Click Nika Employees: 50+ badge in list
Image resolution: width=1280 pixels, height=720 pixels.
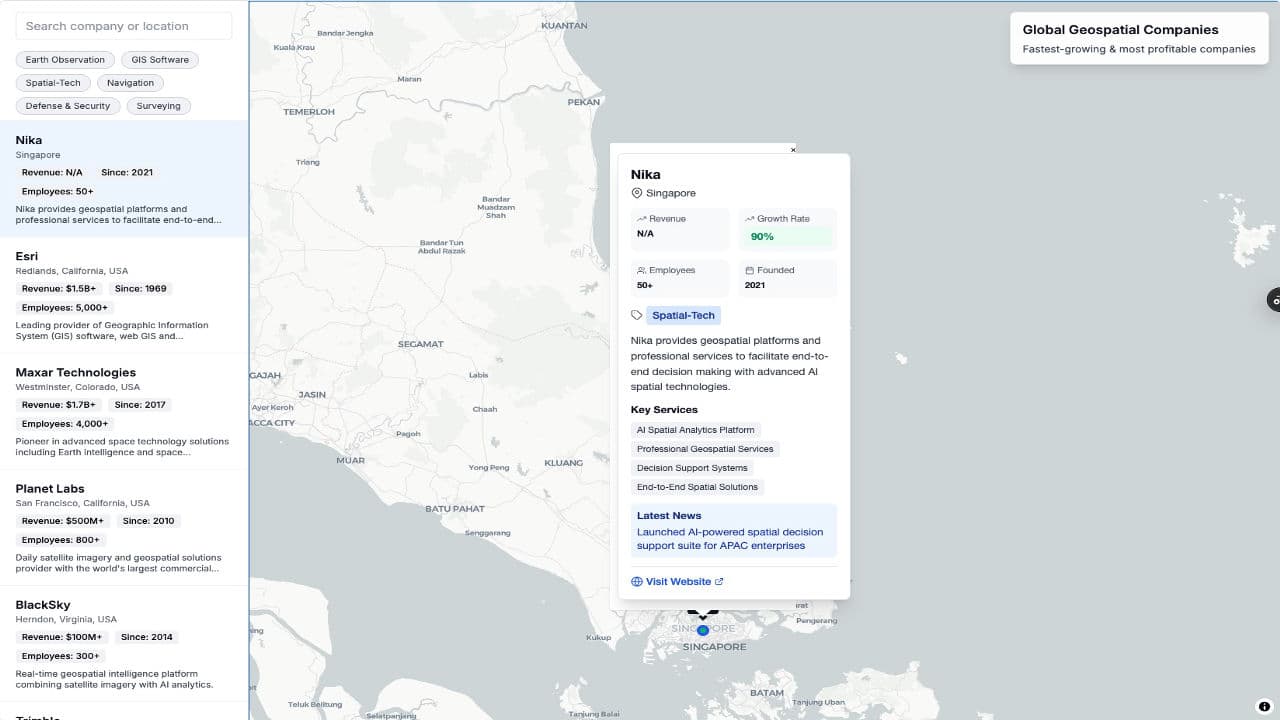(x=57, y=192)
